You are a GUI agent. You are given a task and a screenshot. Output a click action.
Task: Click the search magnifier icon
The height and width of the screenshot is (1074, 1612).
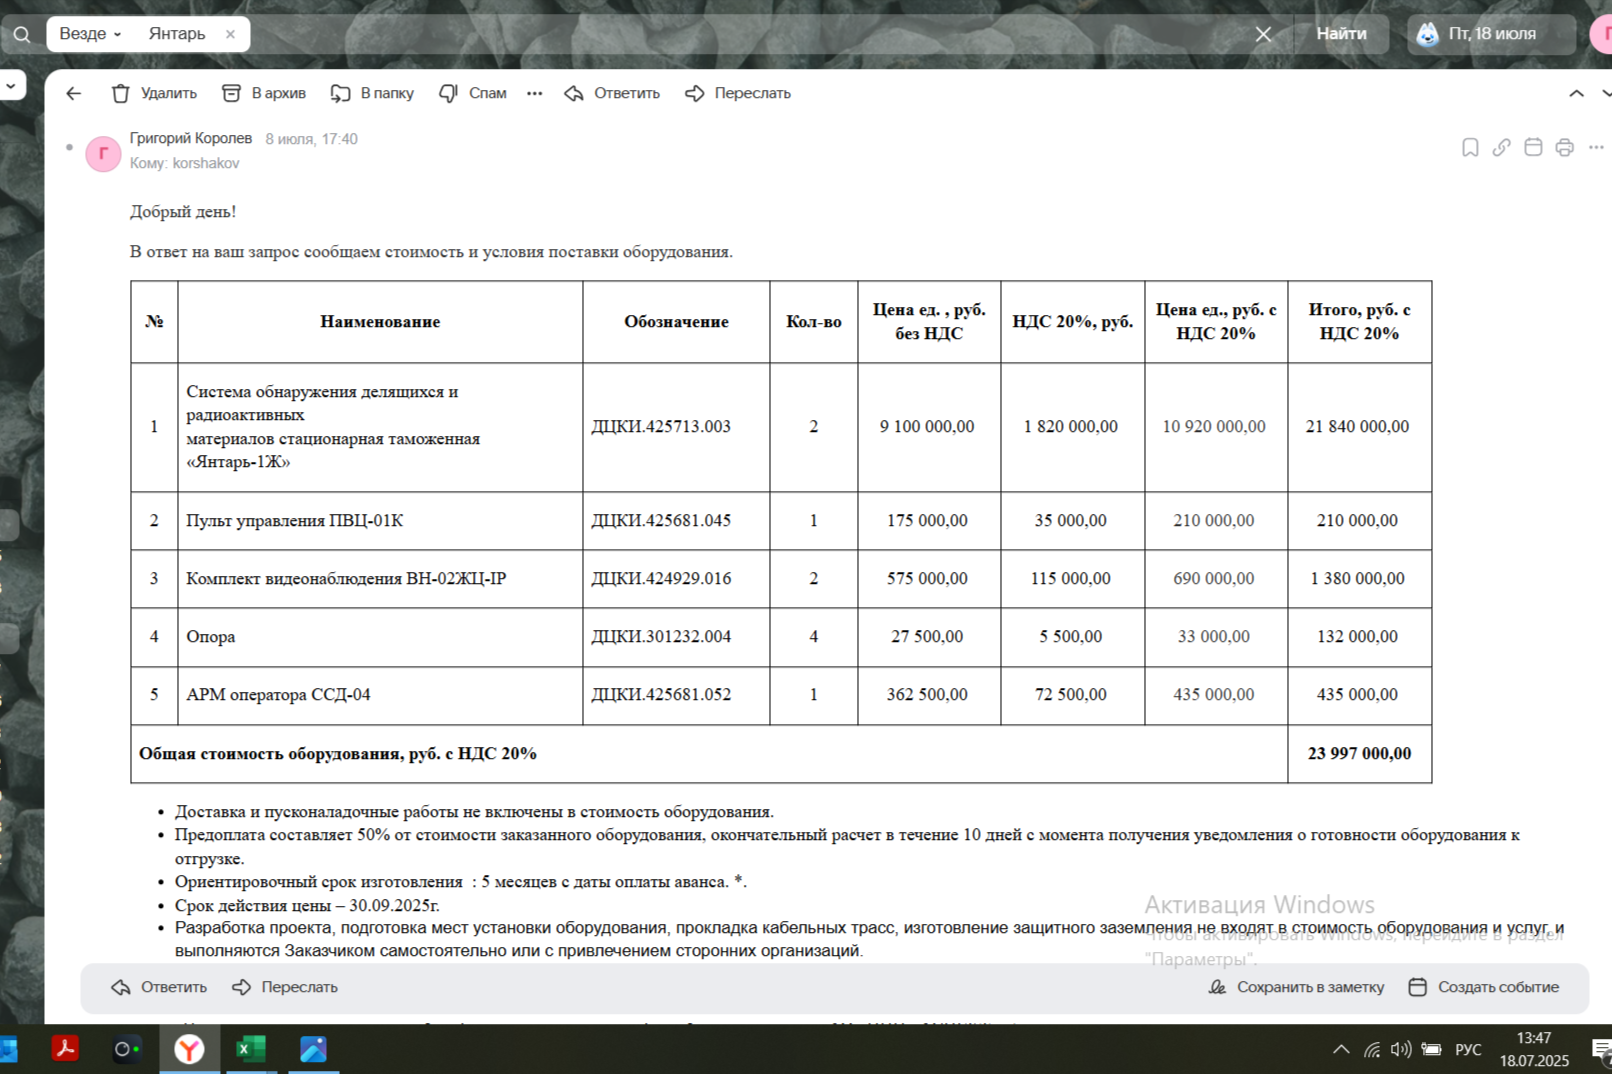pos(21,35)
